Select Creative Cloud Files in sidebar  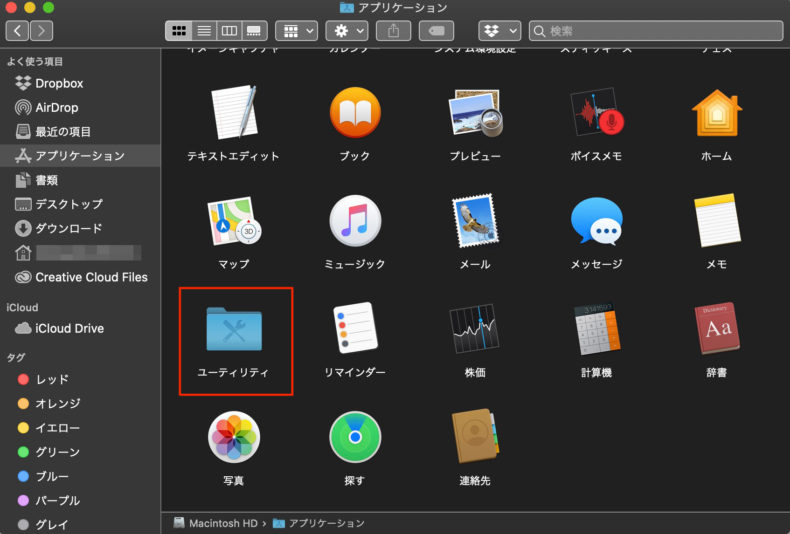point(81,277)
